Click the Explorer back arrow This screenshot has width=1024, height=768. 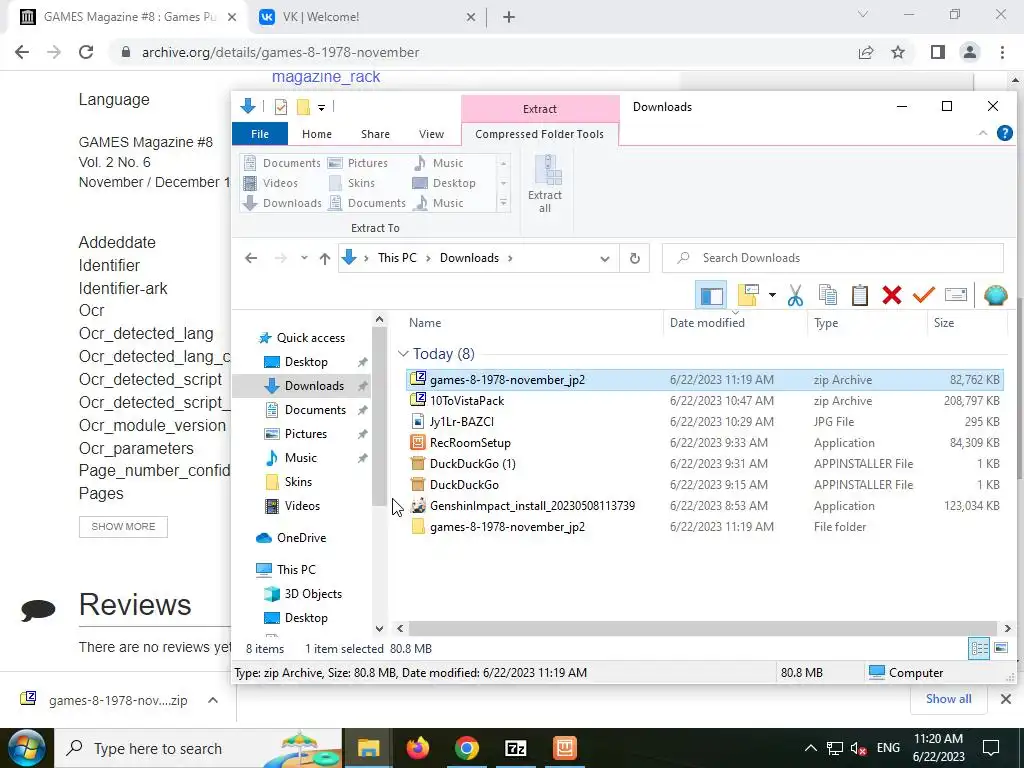pyautogui.click(x=251, y=258)
